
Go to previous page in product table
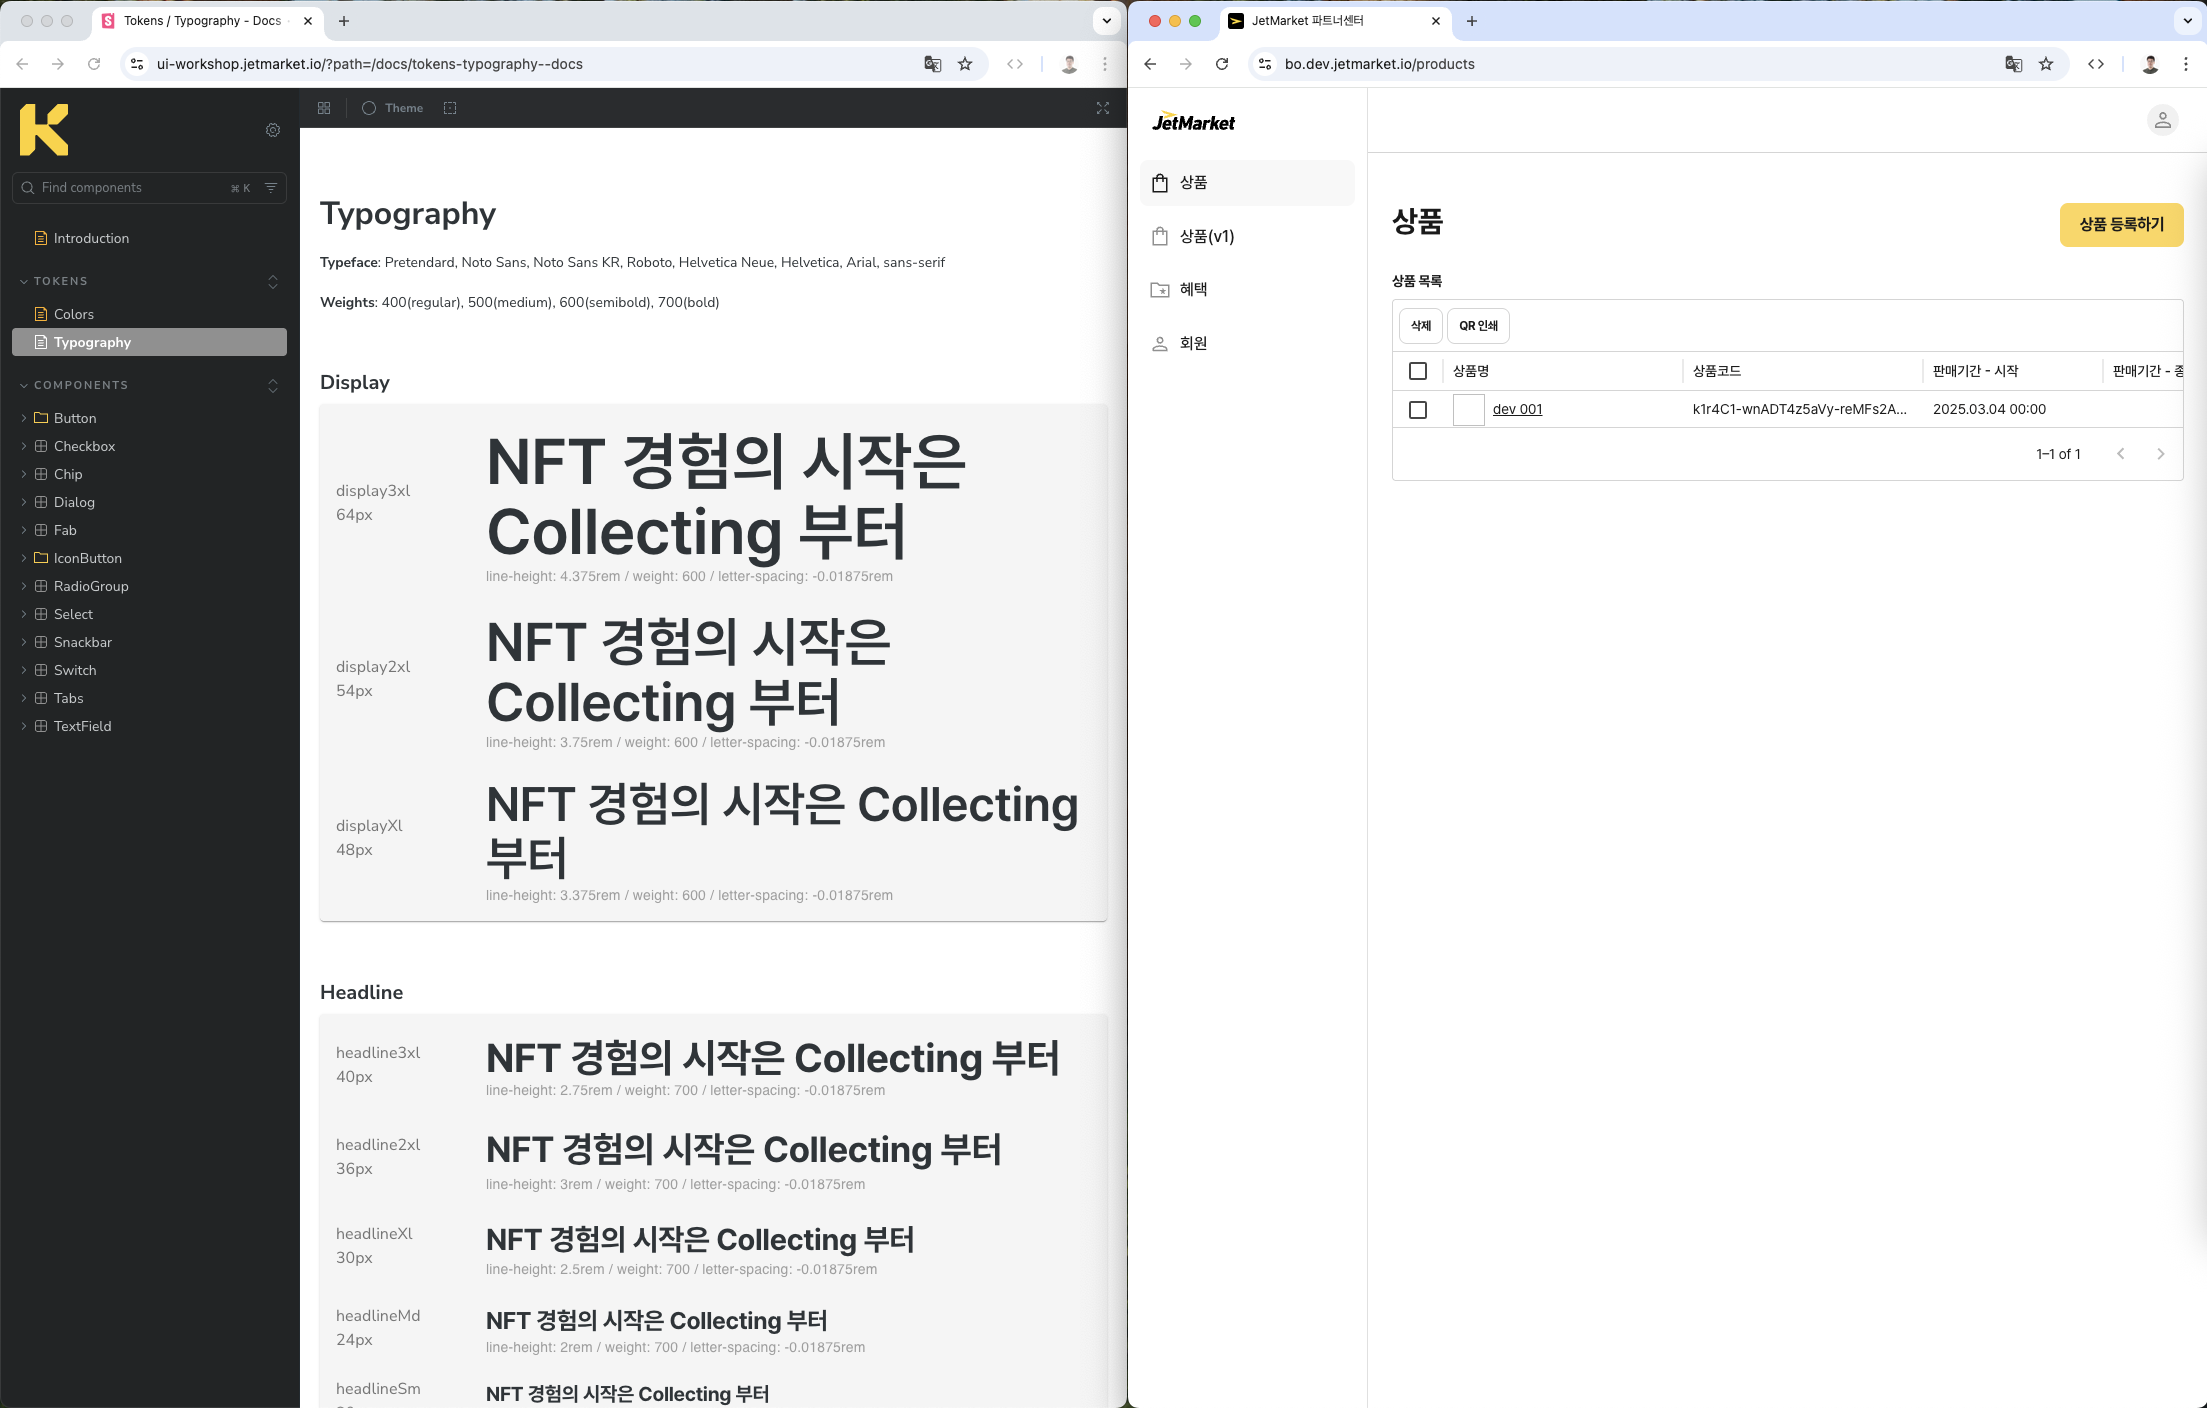[x=2121, y=454]
